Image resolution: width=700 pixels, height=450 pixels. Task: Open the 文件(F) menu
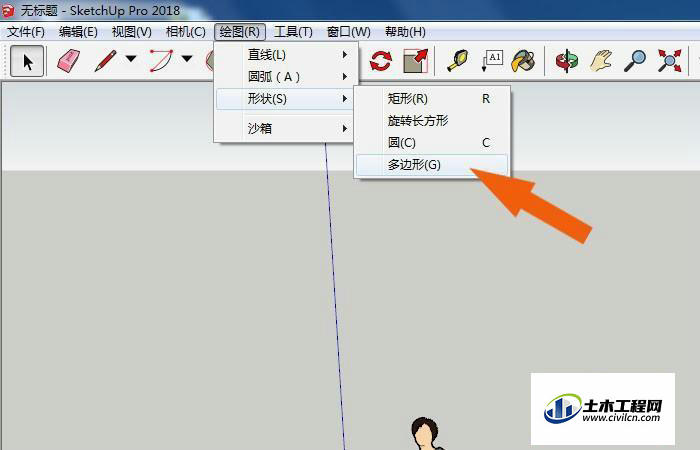click(x=26, y=32)
